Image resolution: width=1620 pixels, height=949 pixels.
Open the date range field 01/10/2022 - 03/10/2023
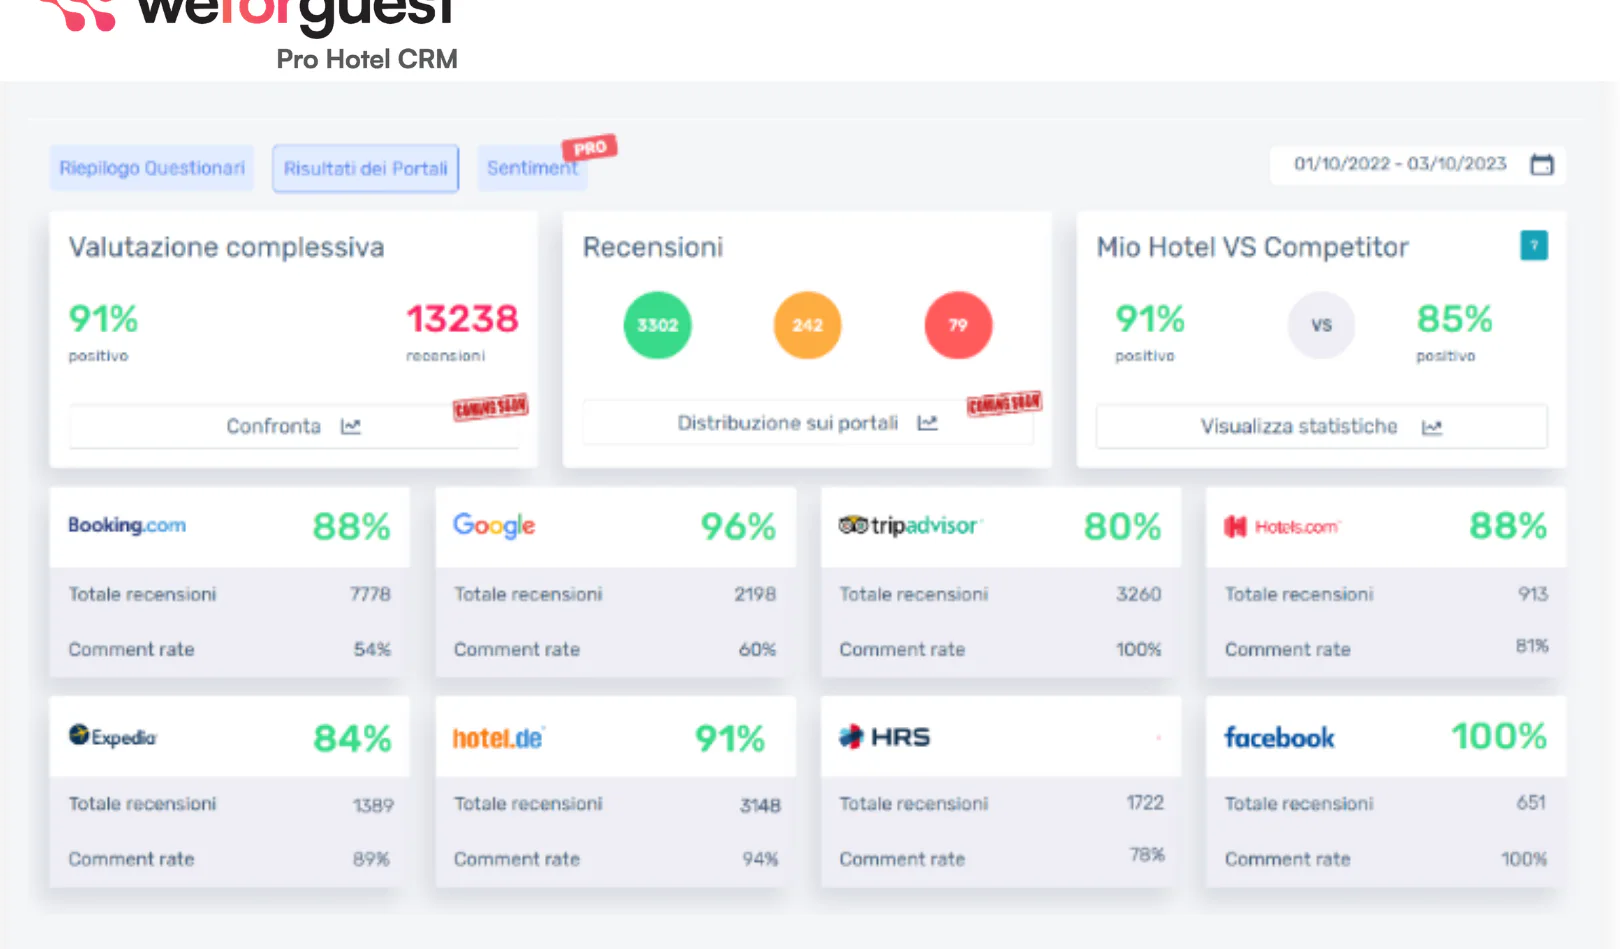click(x=1397, y=163)
